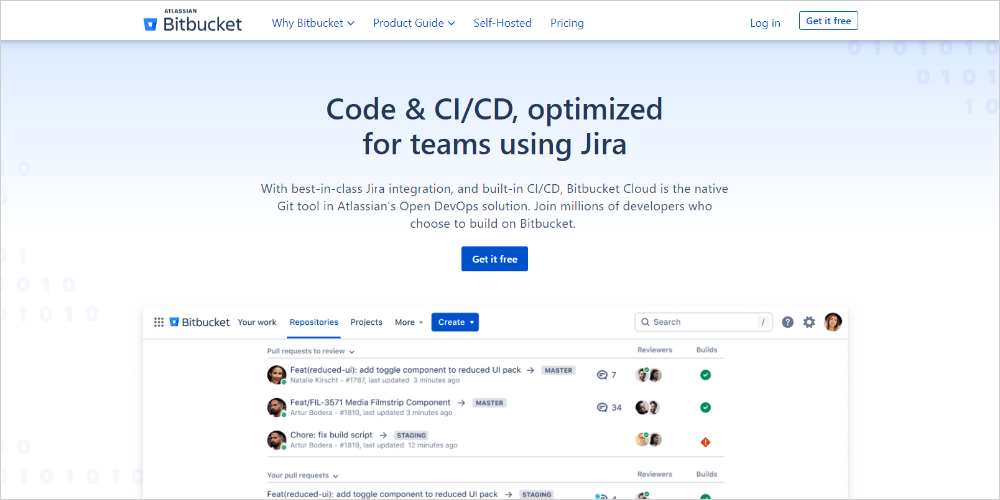
Task: Open the settings gear icon
Action: (809, 322)
